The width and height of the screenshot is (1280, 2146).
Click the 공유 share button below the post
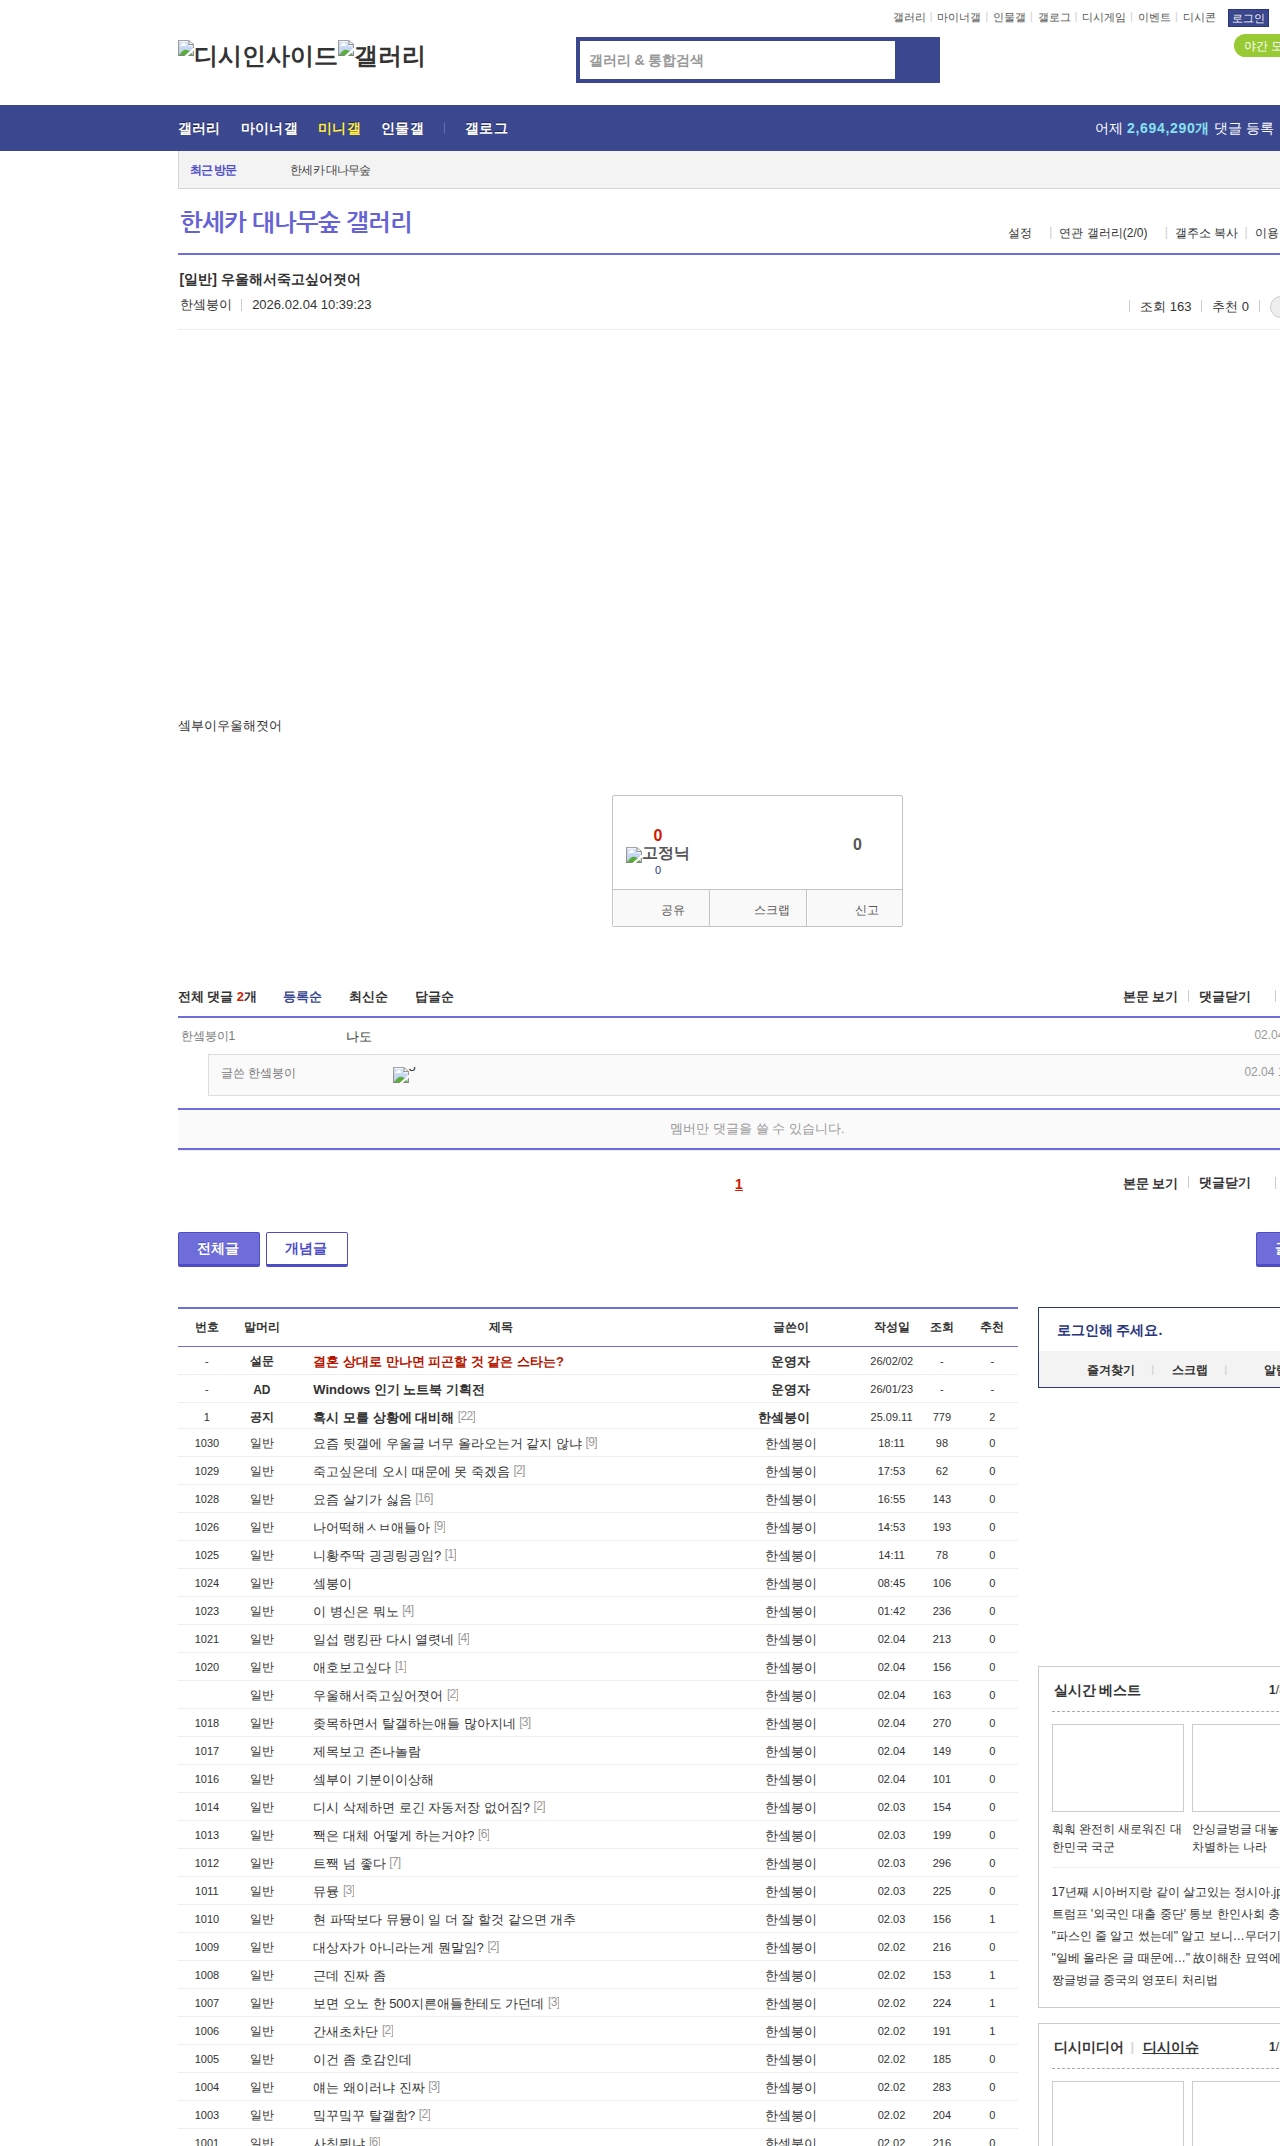[x=672, y=910]
